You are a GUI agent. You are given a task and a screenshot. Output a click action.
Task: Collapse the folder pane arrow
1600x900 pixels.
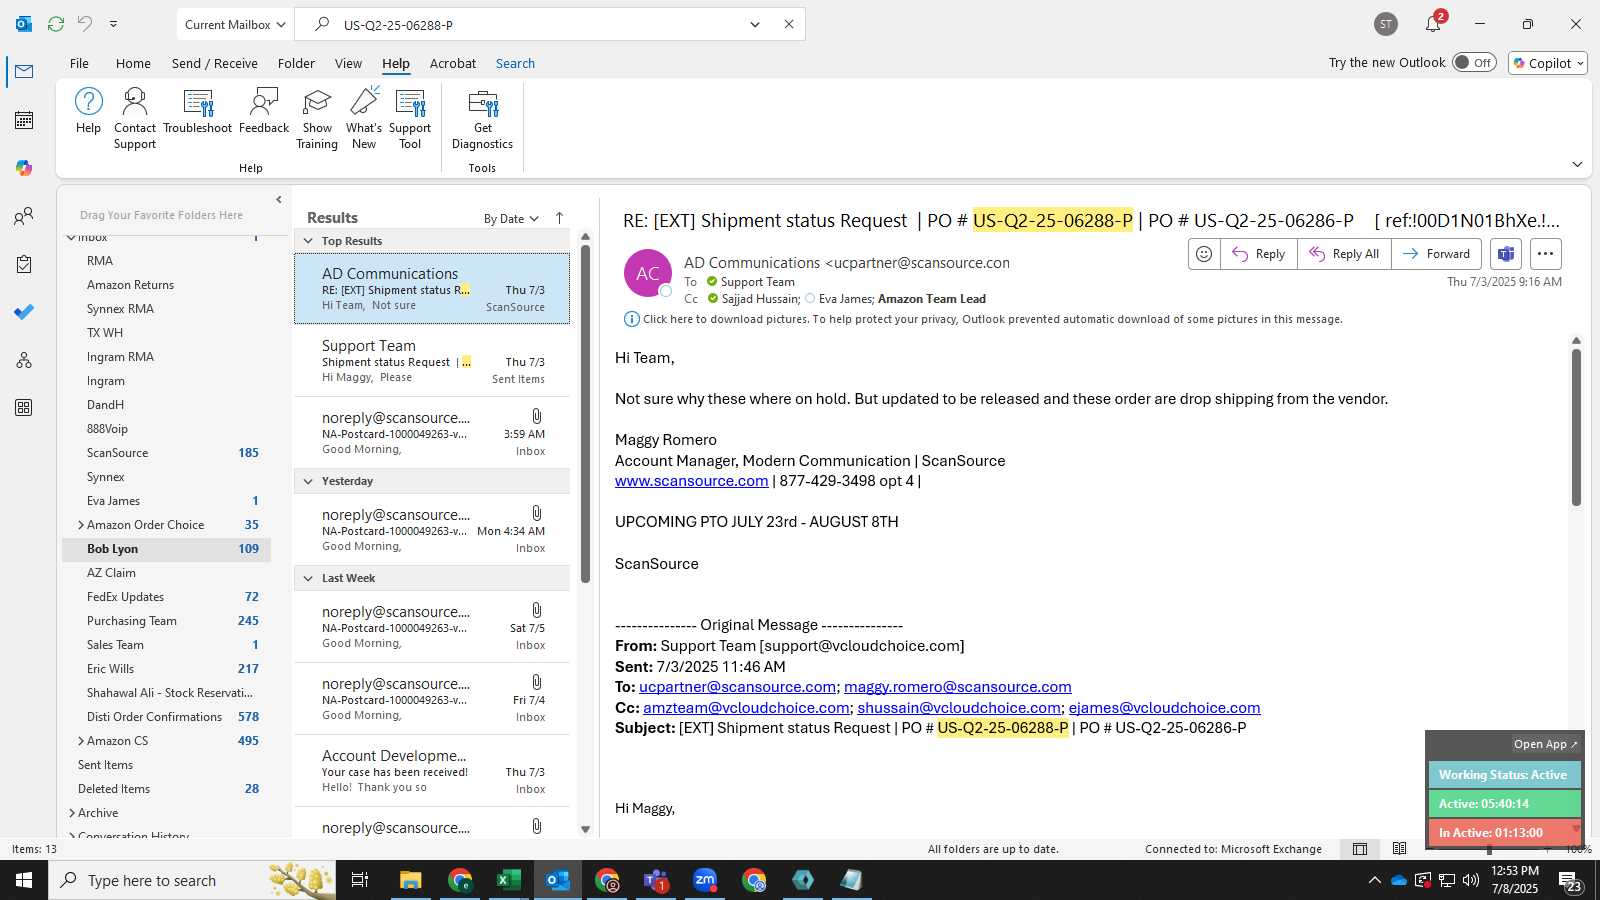pyautogui.click(x=279, y=199)
